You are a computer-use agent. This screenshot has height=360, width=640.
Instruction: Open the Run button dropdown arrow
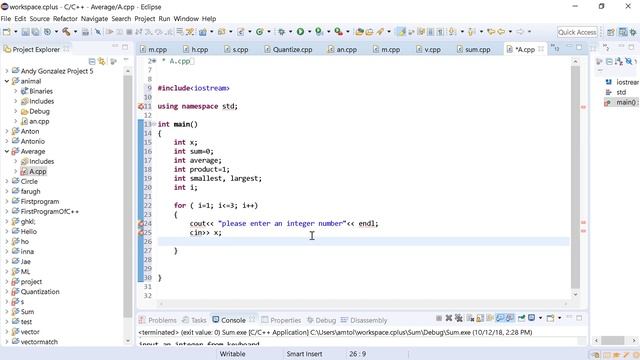coord(309,31)
